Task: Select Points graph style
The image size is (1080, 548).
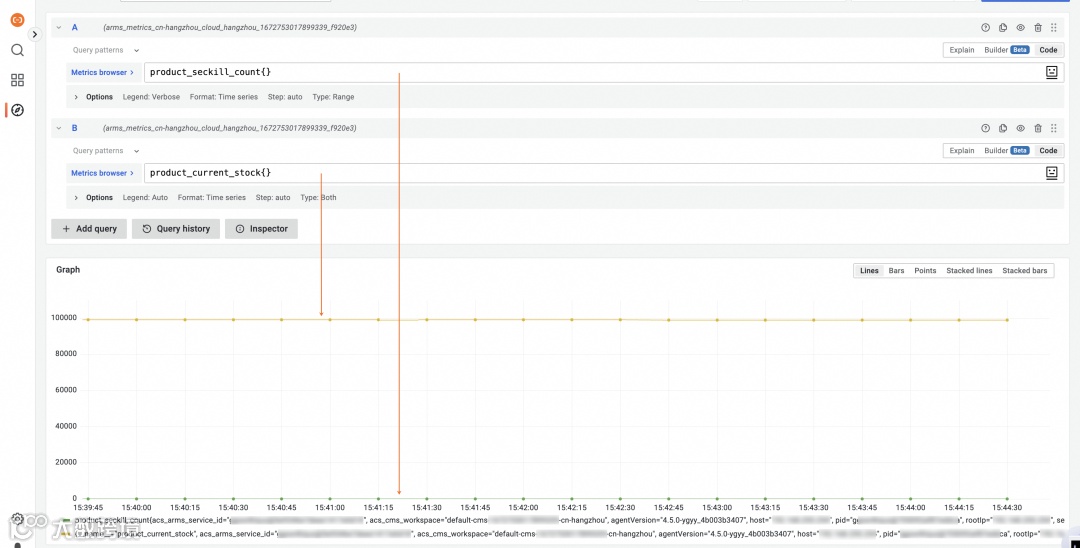Action: tap(925, 271)
